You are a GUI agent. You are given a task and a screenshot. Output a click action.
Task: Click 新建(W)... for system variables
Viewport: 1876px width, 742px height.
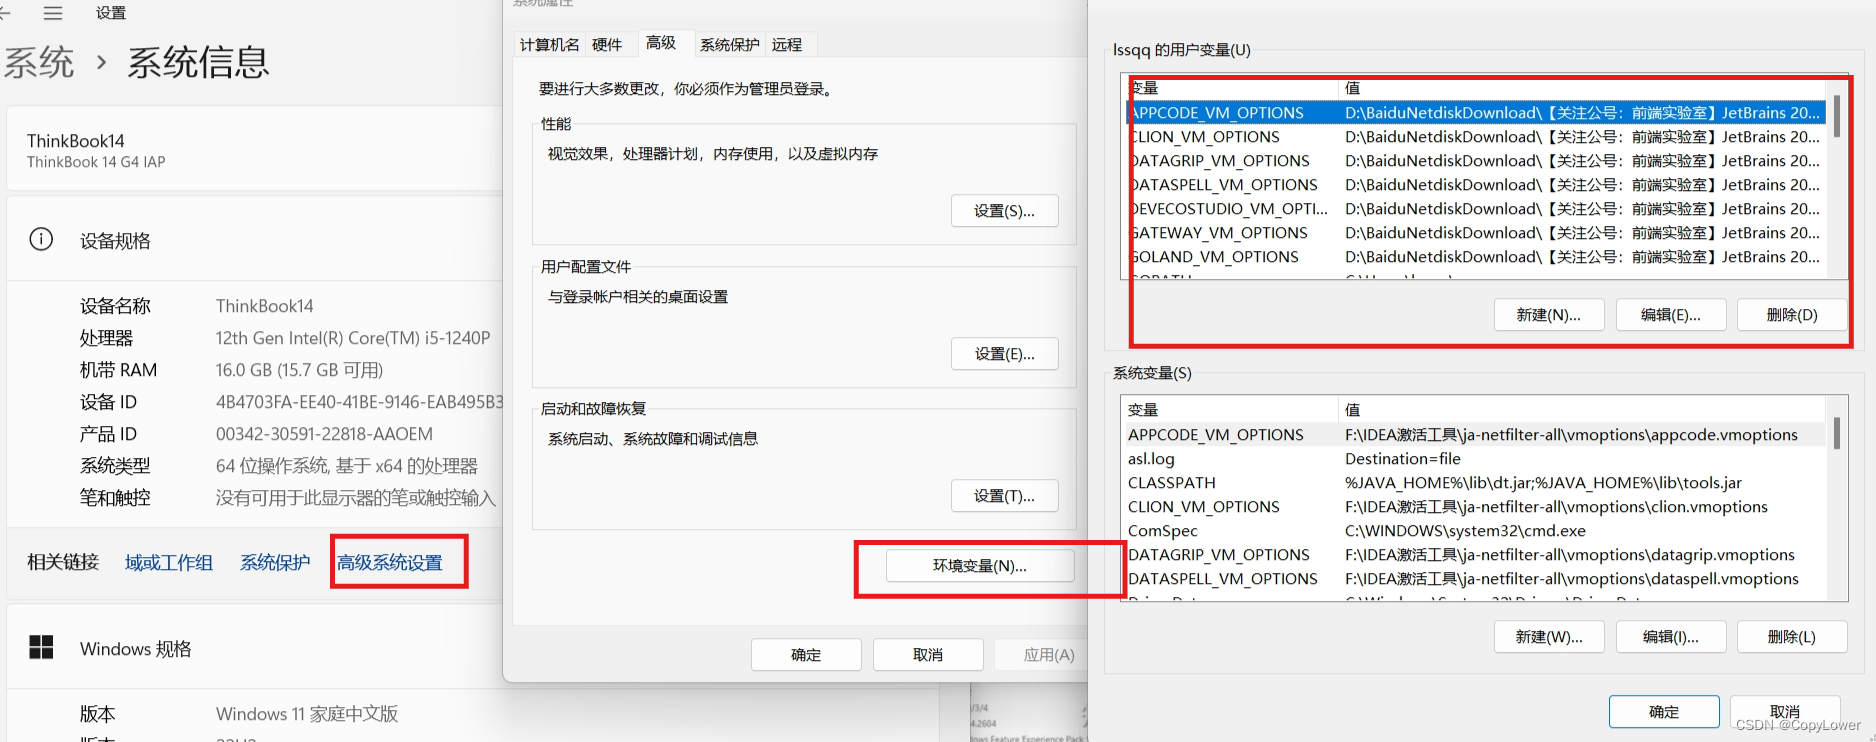coord(1549,637)
